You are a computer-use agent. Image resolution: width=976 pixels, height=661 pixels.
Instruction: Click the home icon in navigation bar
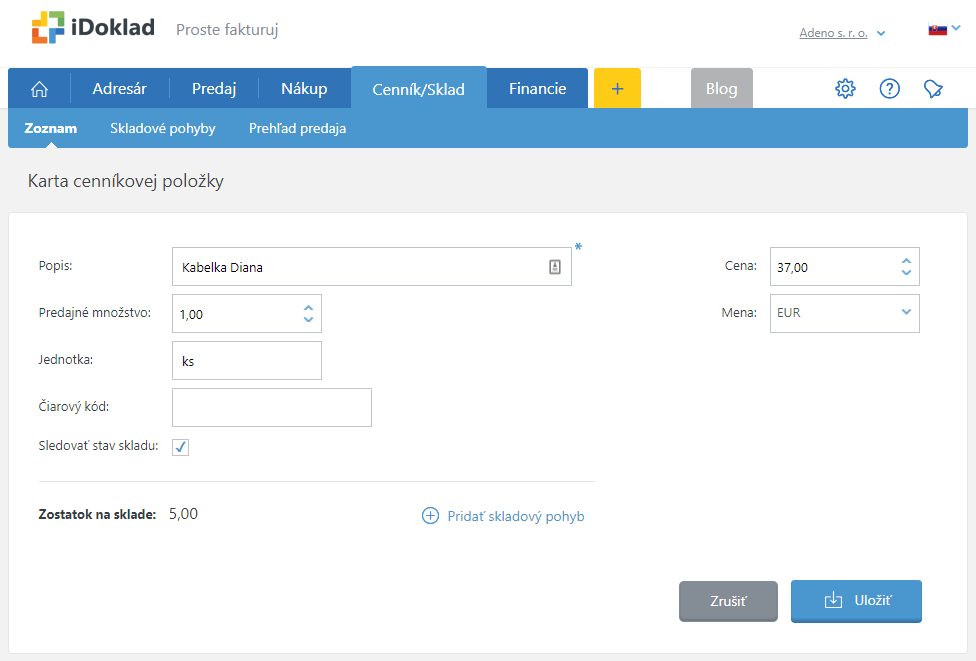point(40,89)
